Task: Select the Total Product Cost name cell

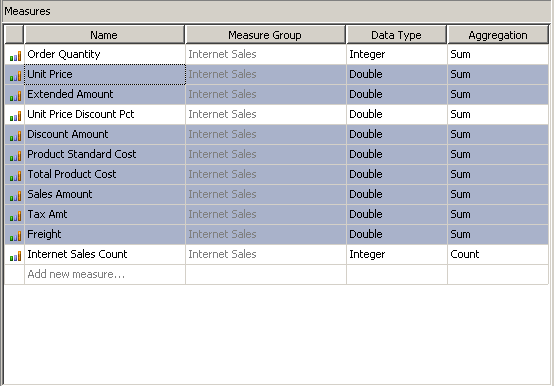Action: (x=105, y=174)
